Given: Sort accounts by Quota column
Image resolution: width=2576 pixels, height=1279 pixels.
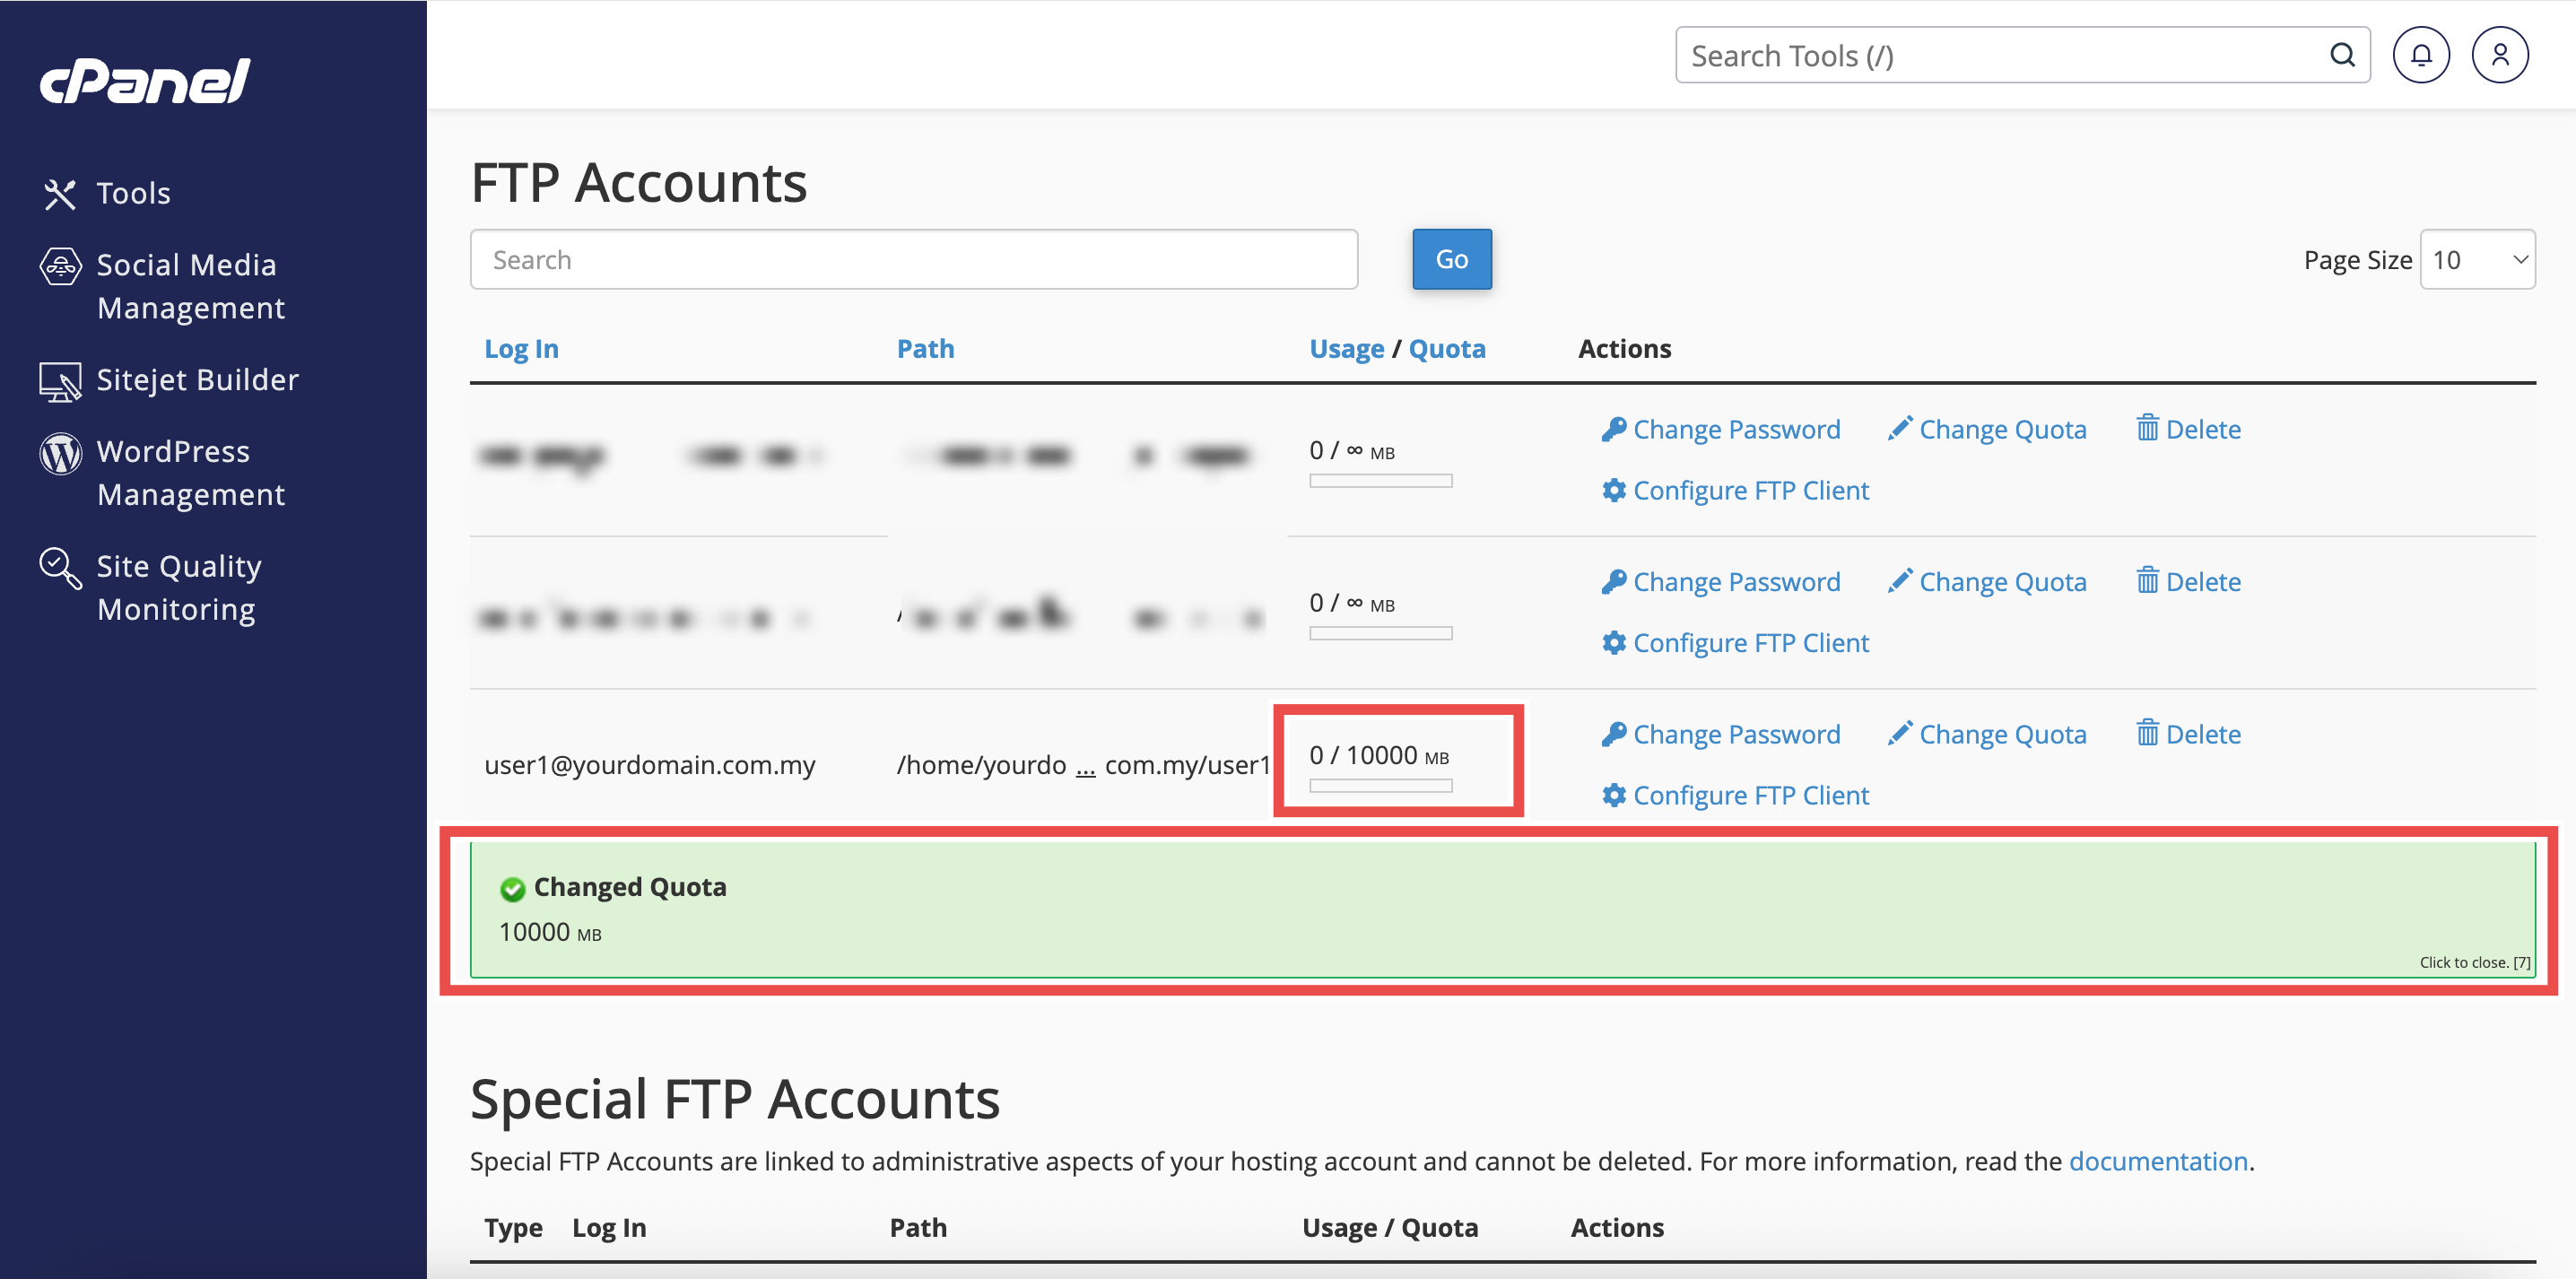Looking at the screenshot, I should 1446,349.
